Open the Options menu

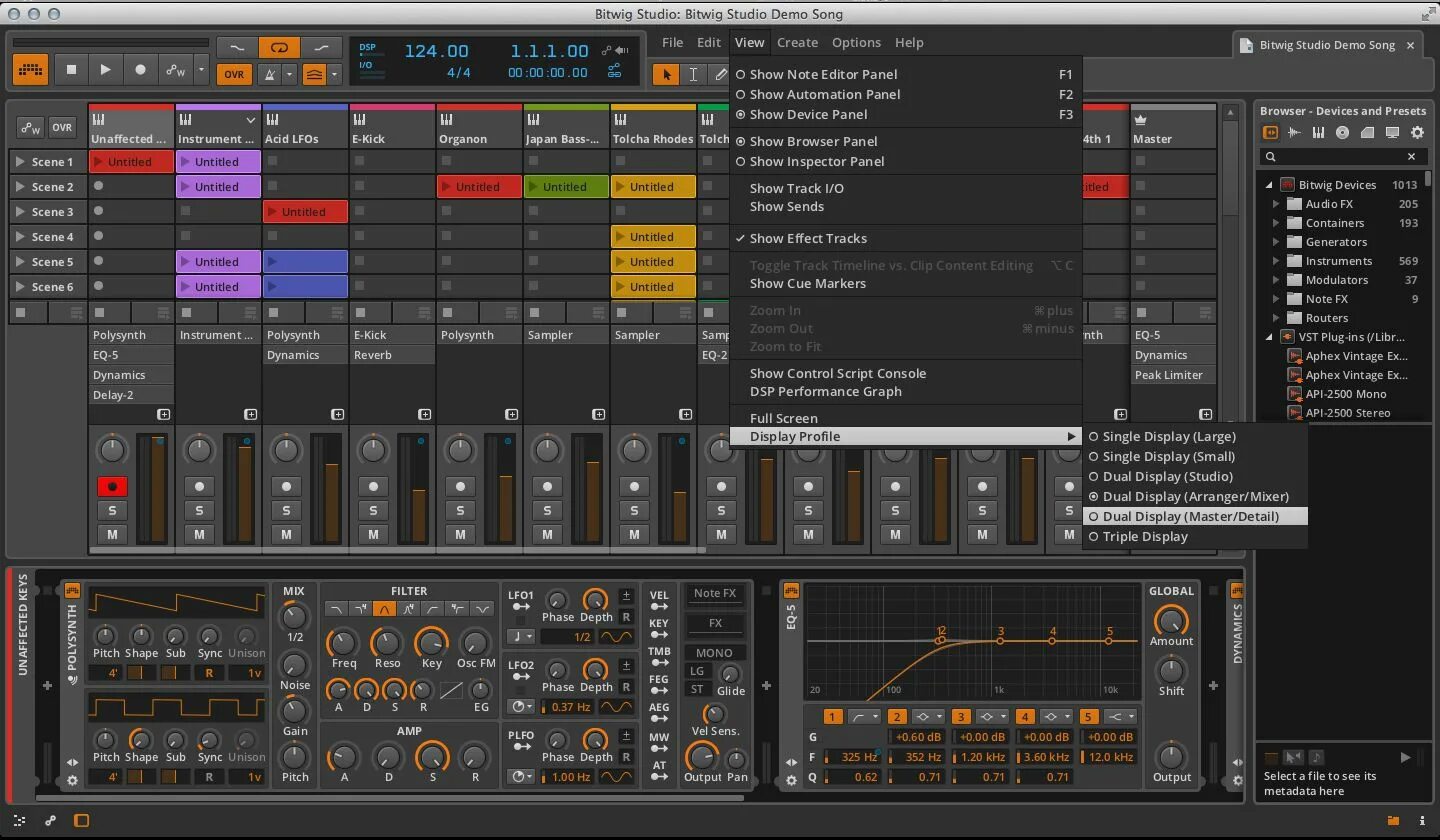pos(856,42)
